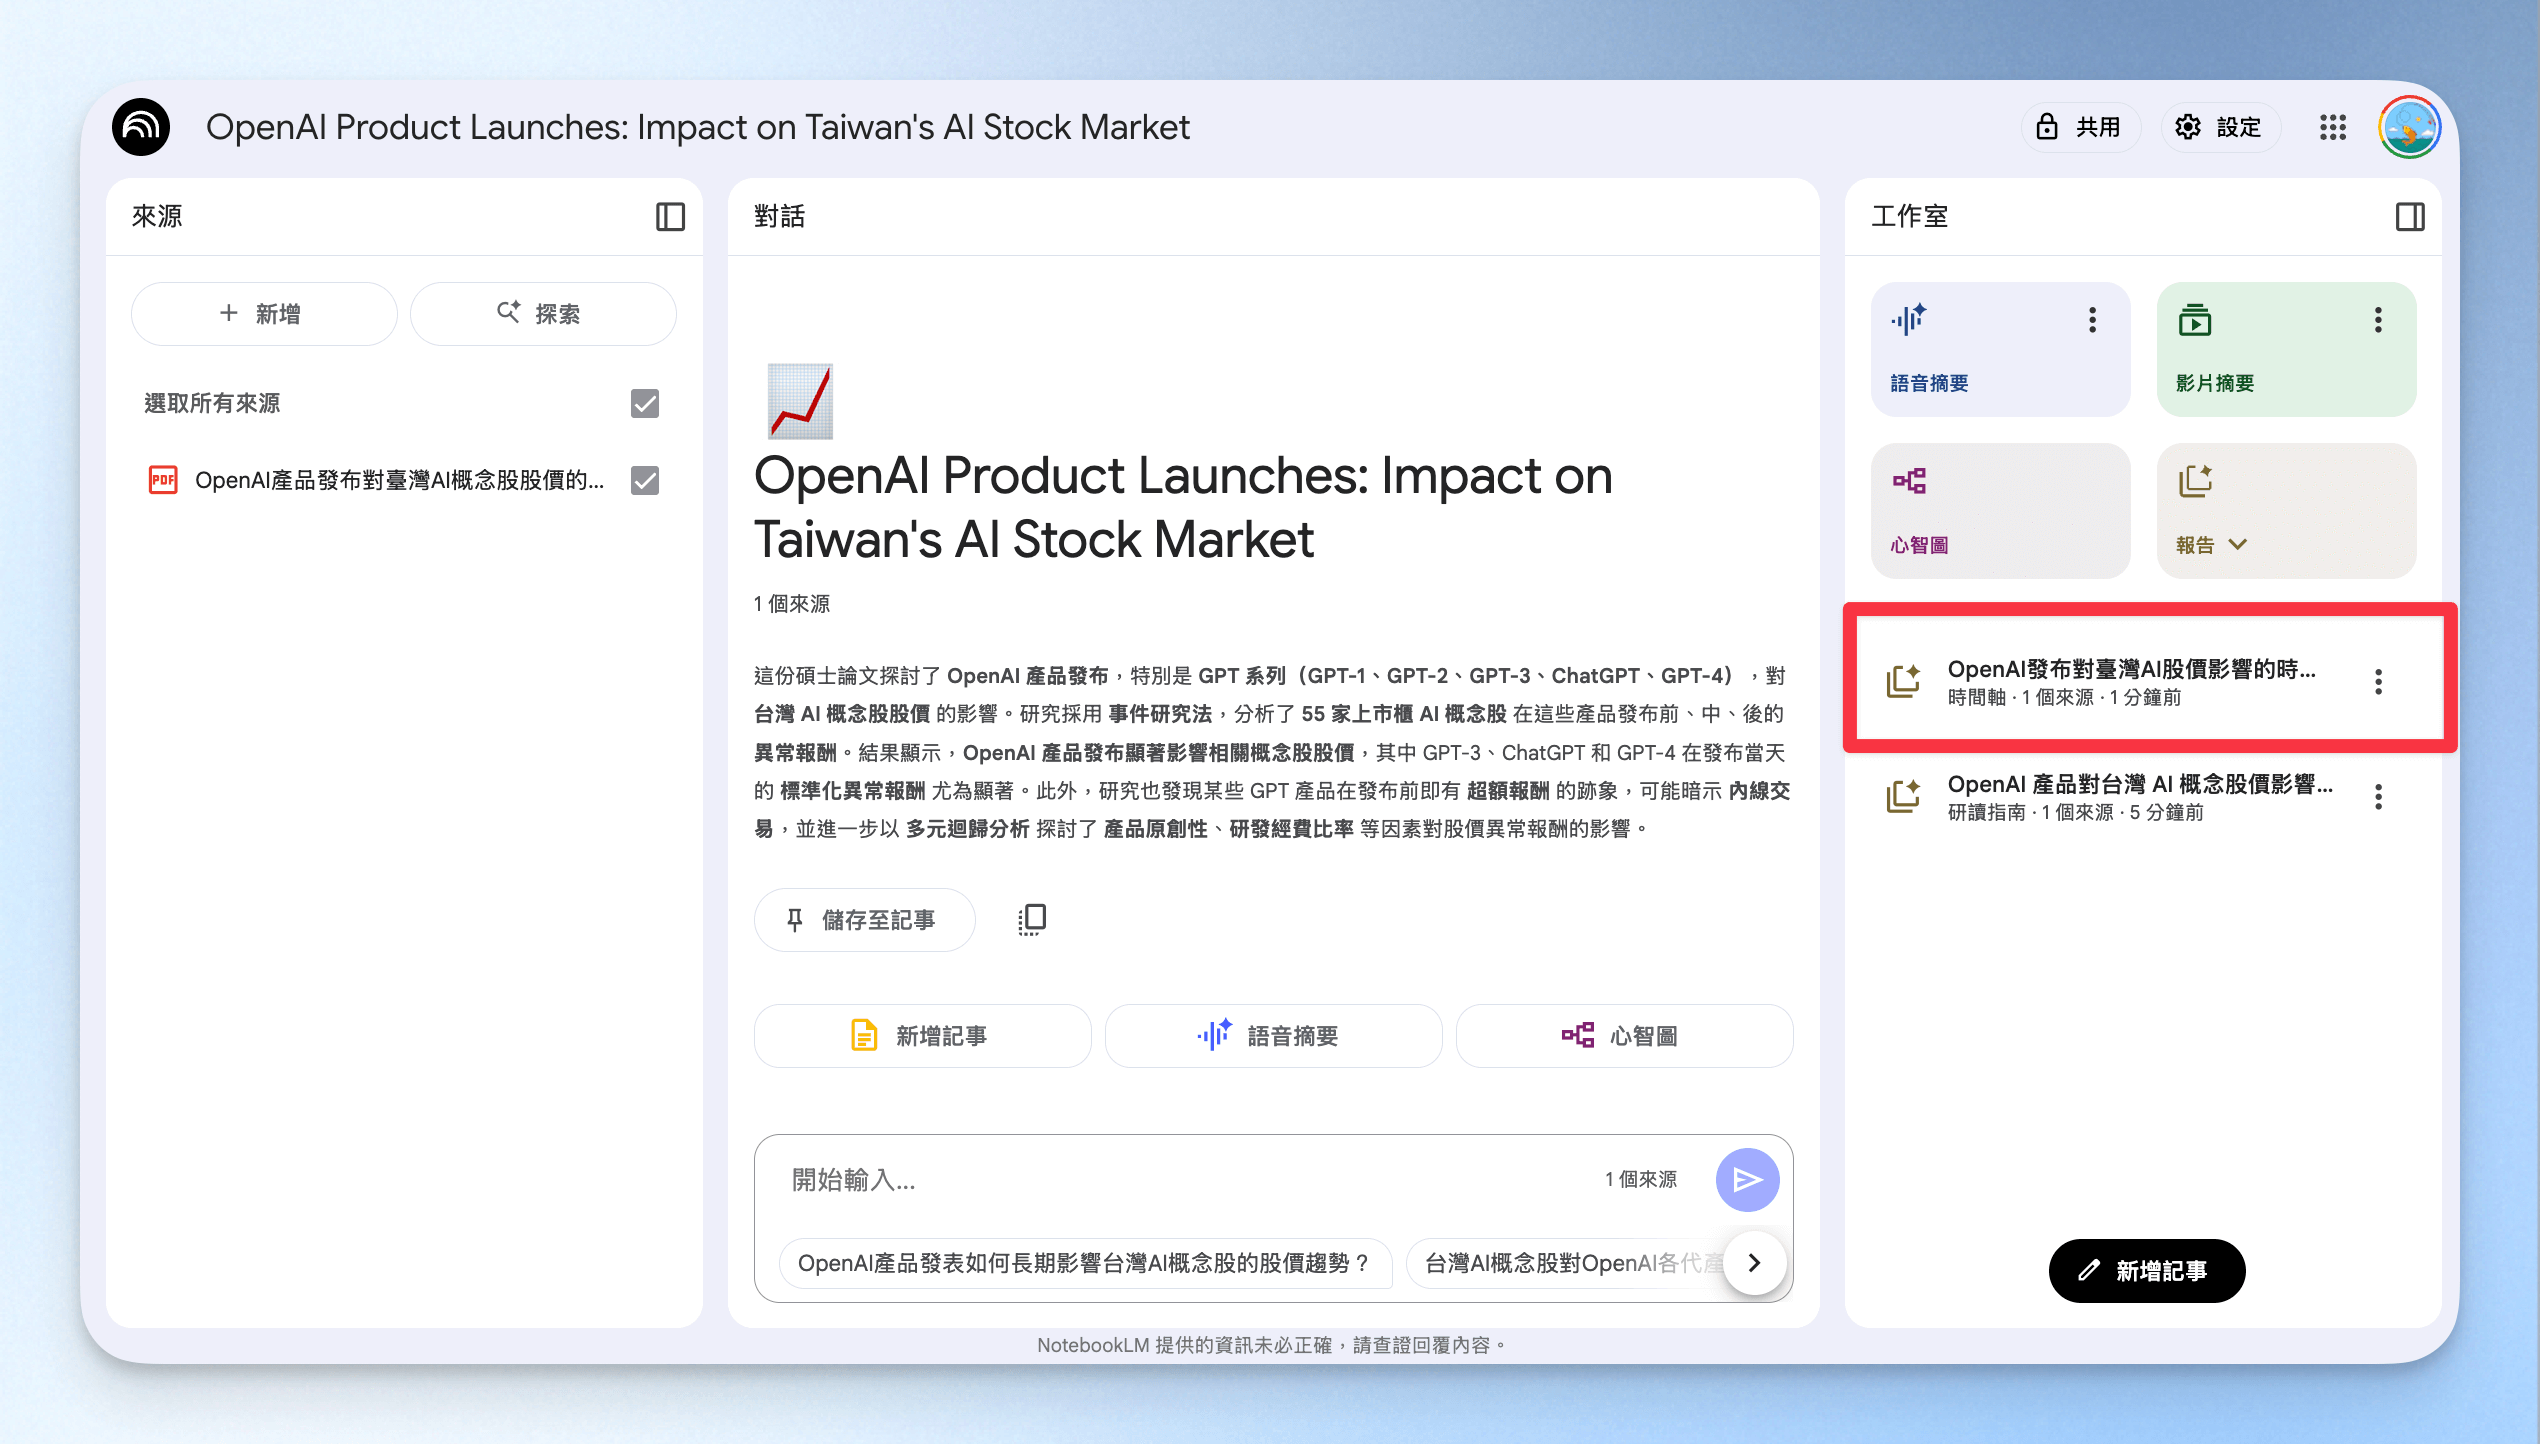Collapse the 工作室 studio panel icon
The image size is (2540, 1444).
coord(2410,216)
